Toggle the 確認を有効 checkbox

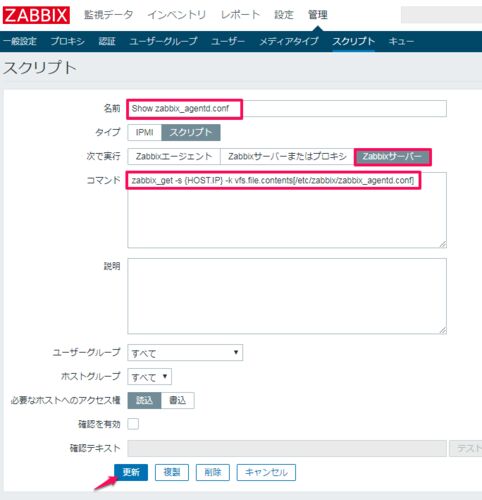pyautogui.click(x=133, y=424)
